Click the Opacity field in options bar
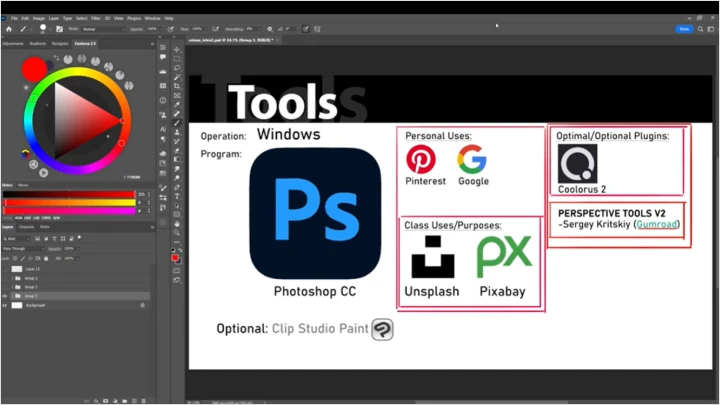 [152, 29]
